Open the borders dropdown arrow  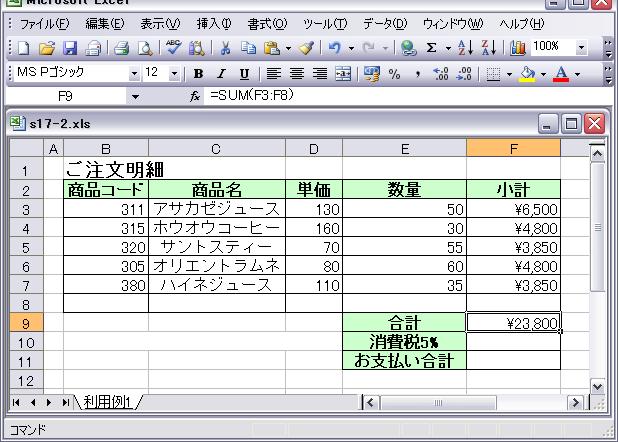[x=509, y=74]
